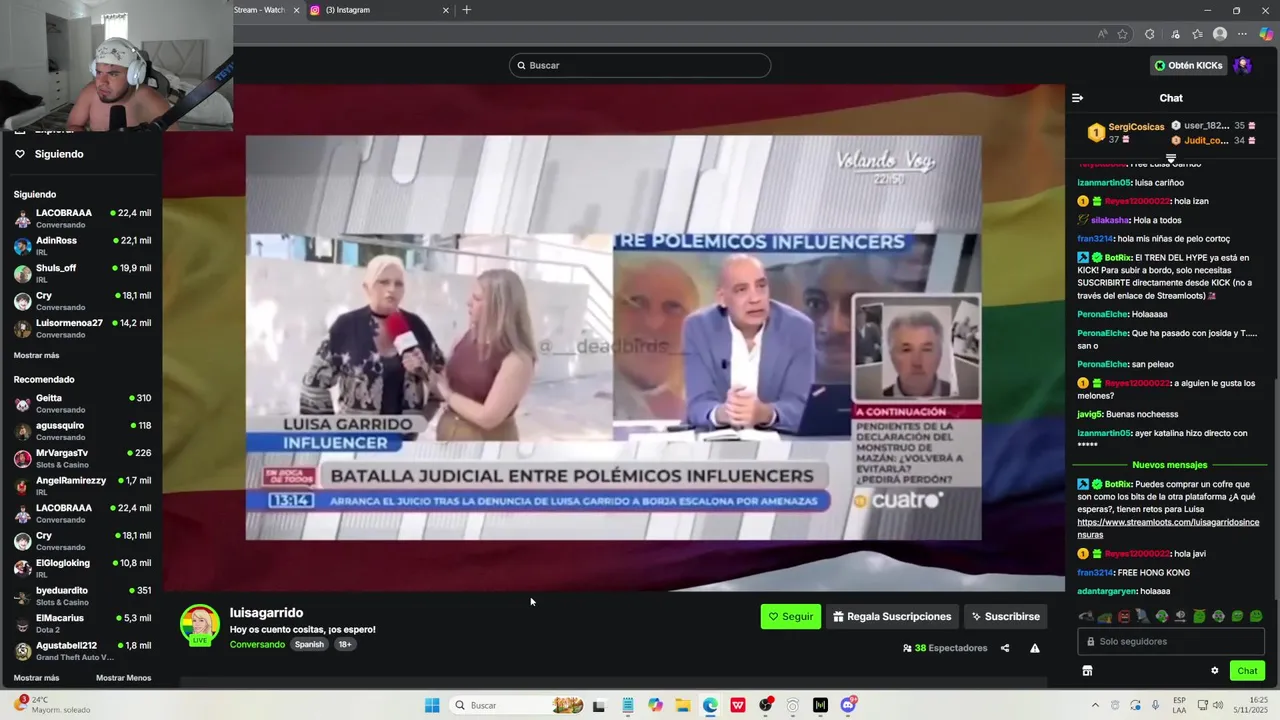
Task: Open Copilot app in taskbar
Action: click(x=655, y=705)
